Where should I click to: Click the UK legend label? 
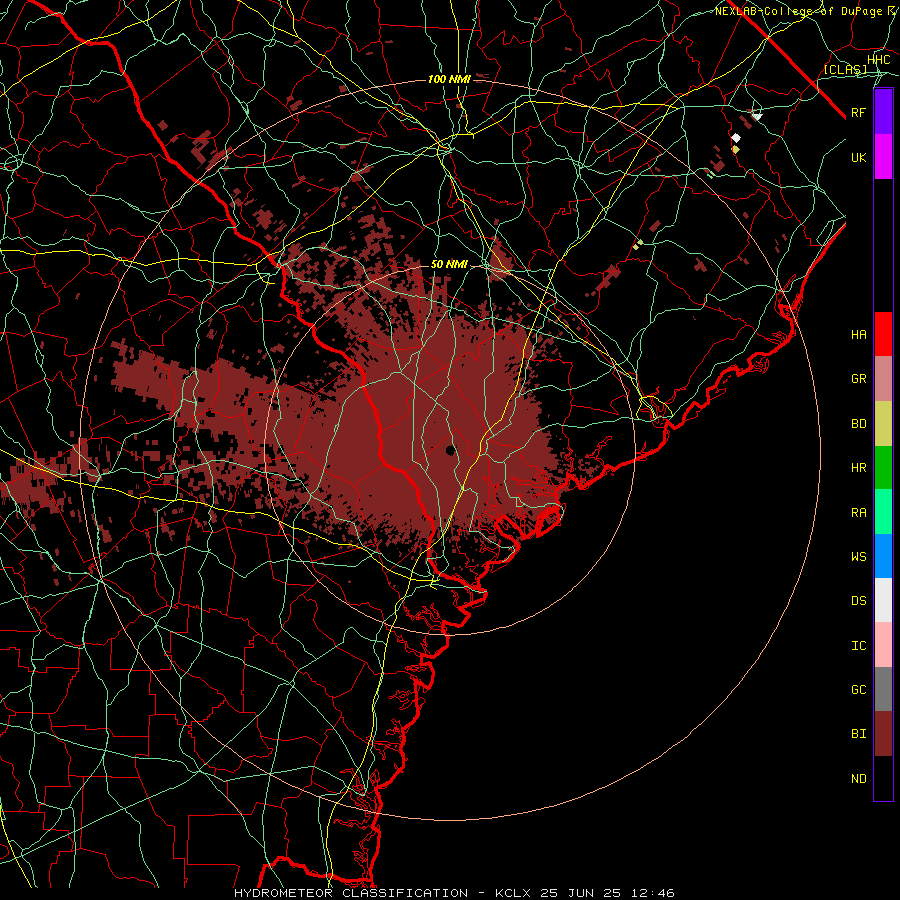pyautogui.click(x=858, y=157)
